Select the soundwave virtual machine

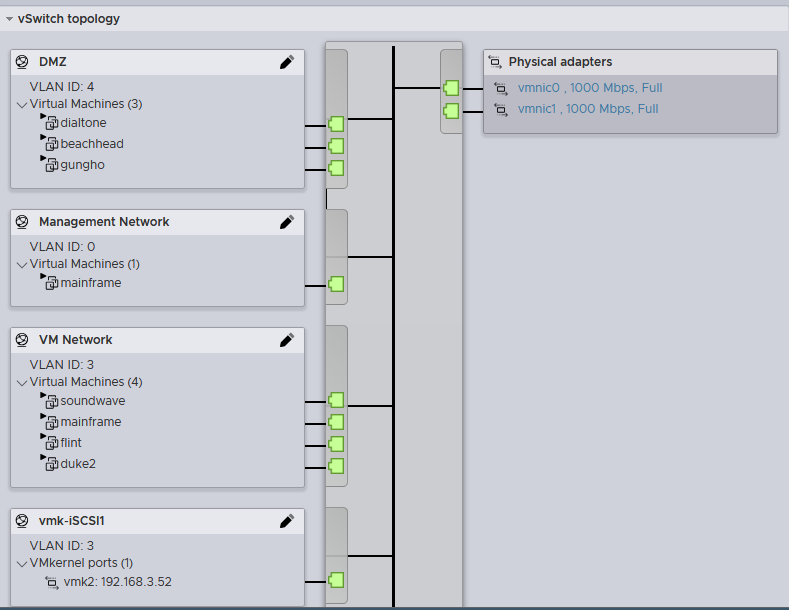(x=93, y=401)
